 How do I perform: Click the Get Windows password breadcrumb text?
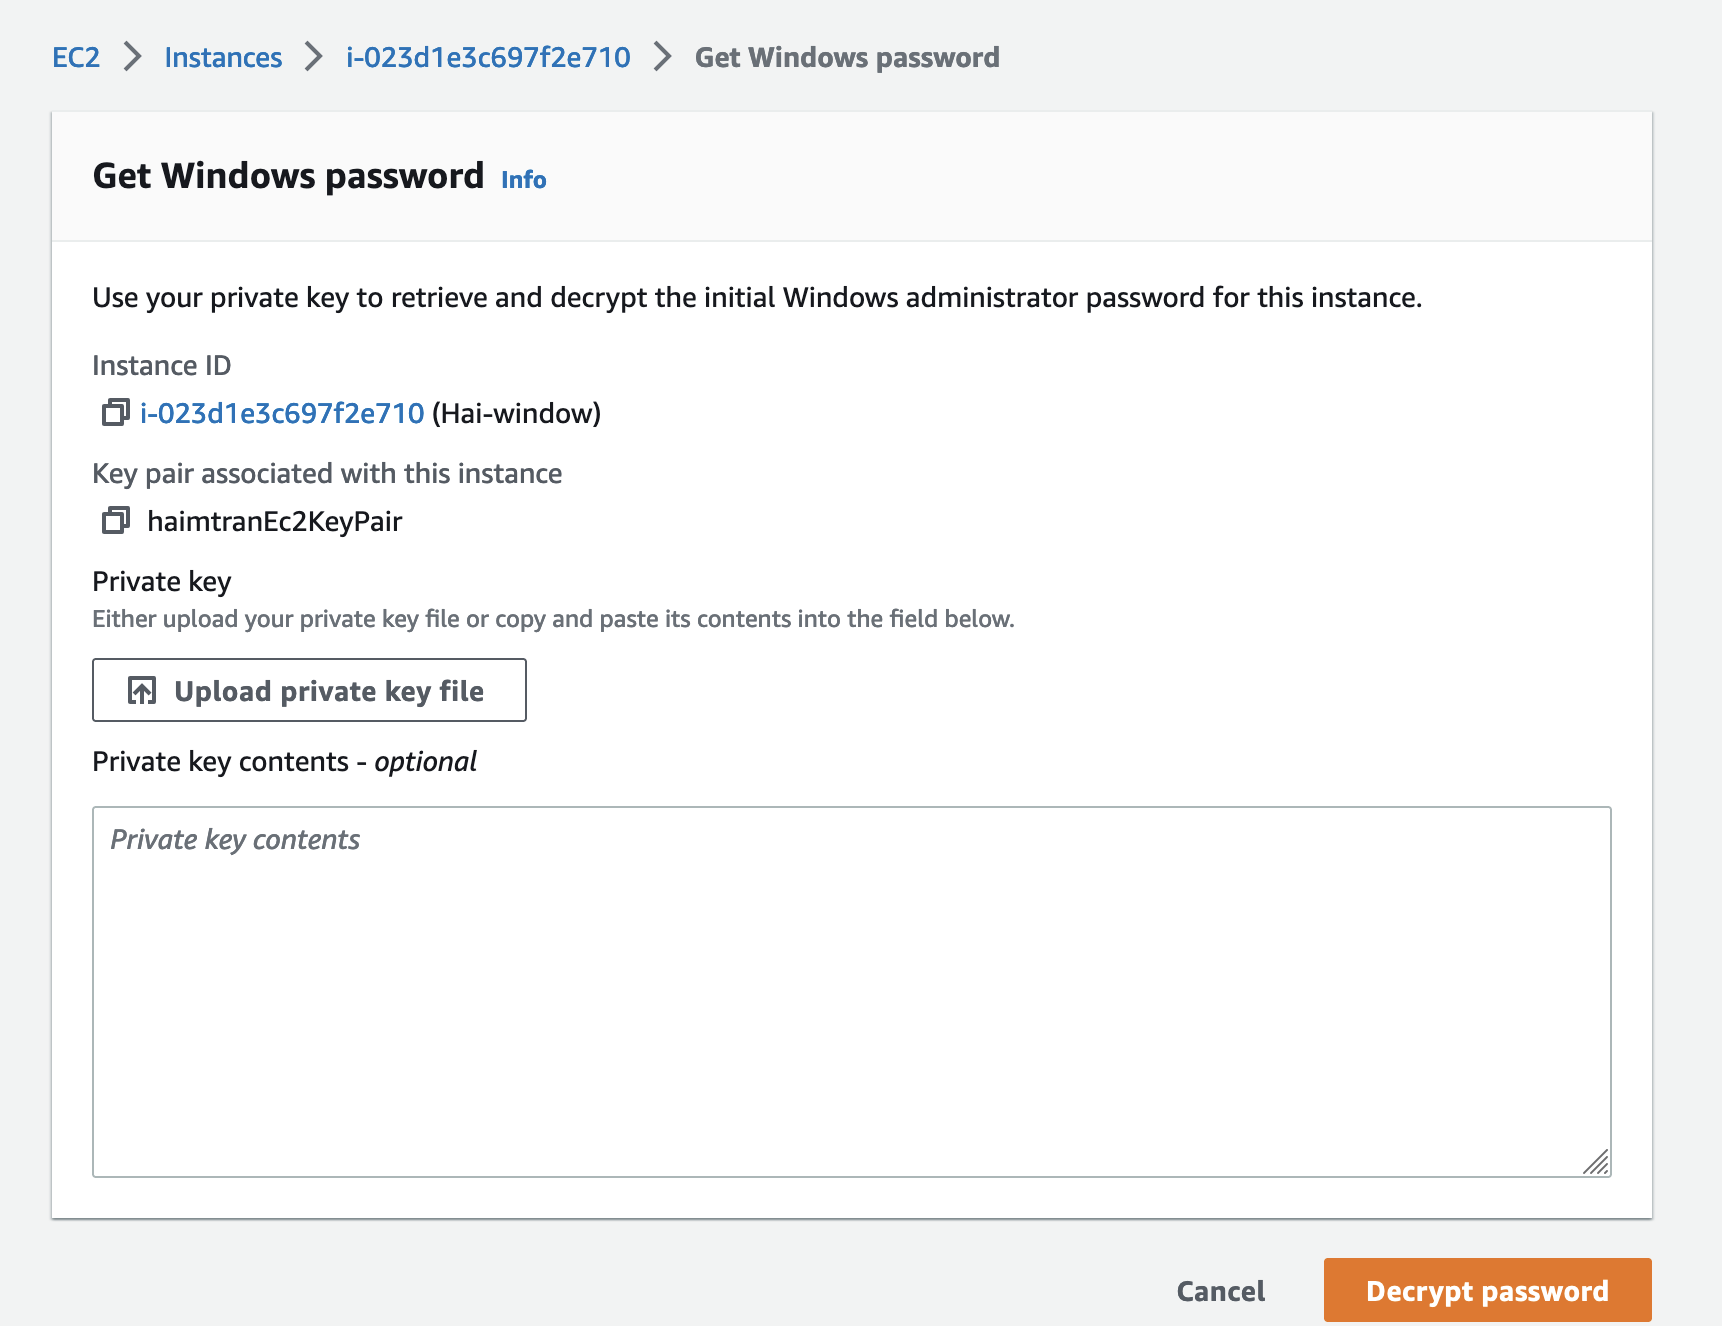click(x=847, y=57)
